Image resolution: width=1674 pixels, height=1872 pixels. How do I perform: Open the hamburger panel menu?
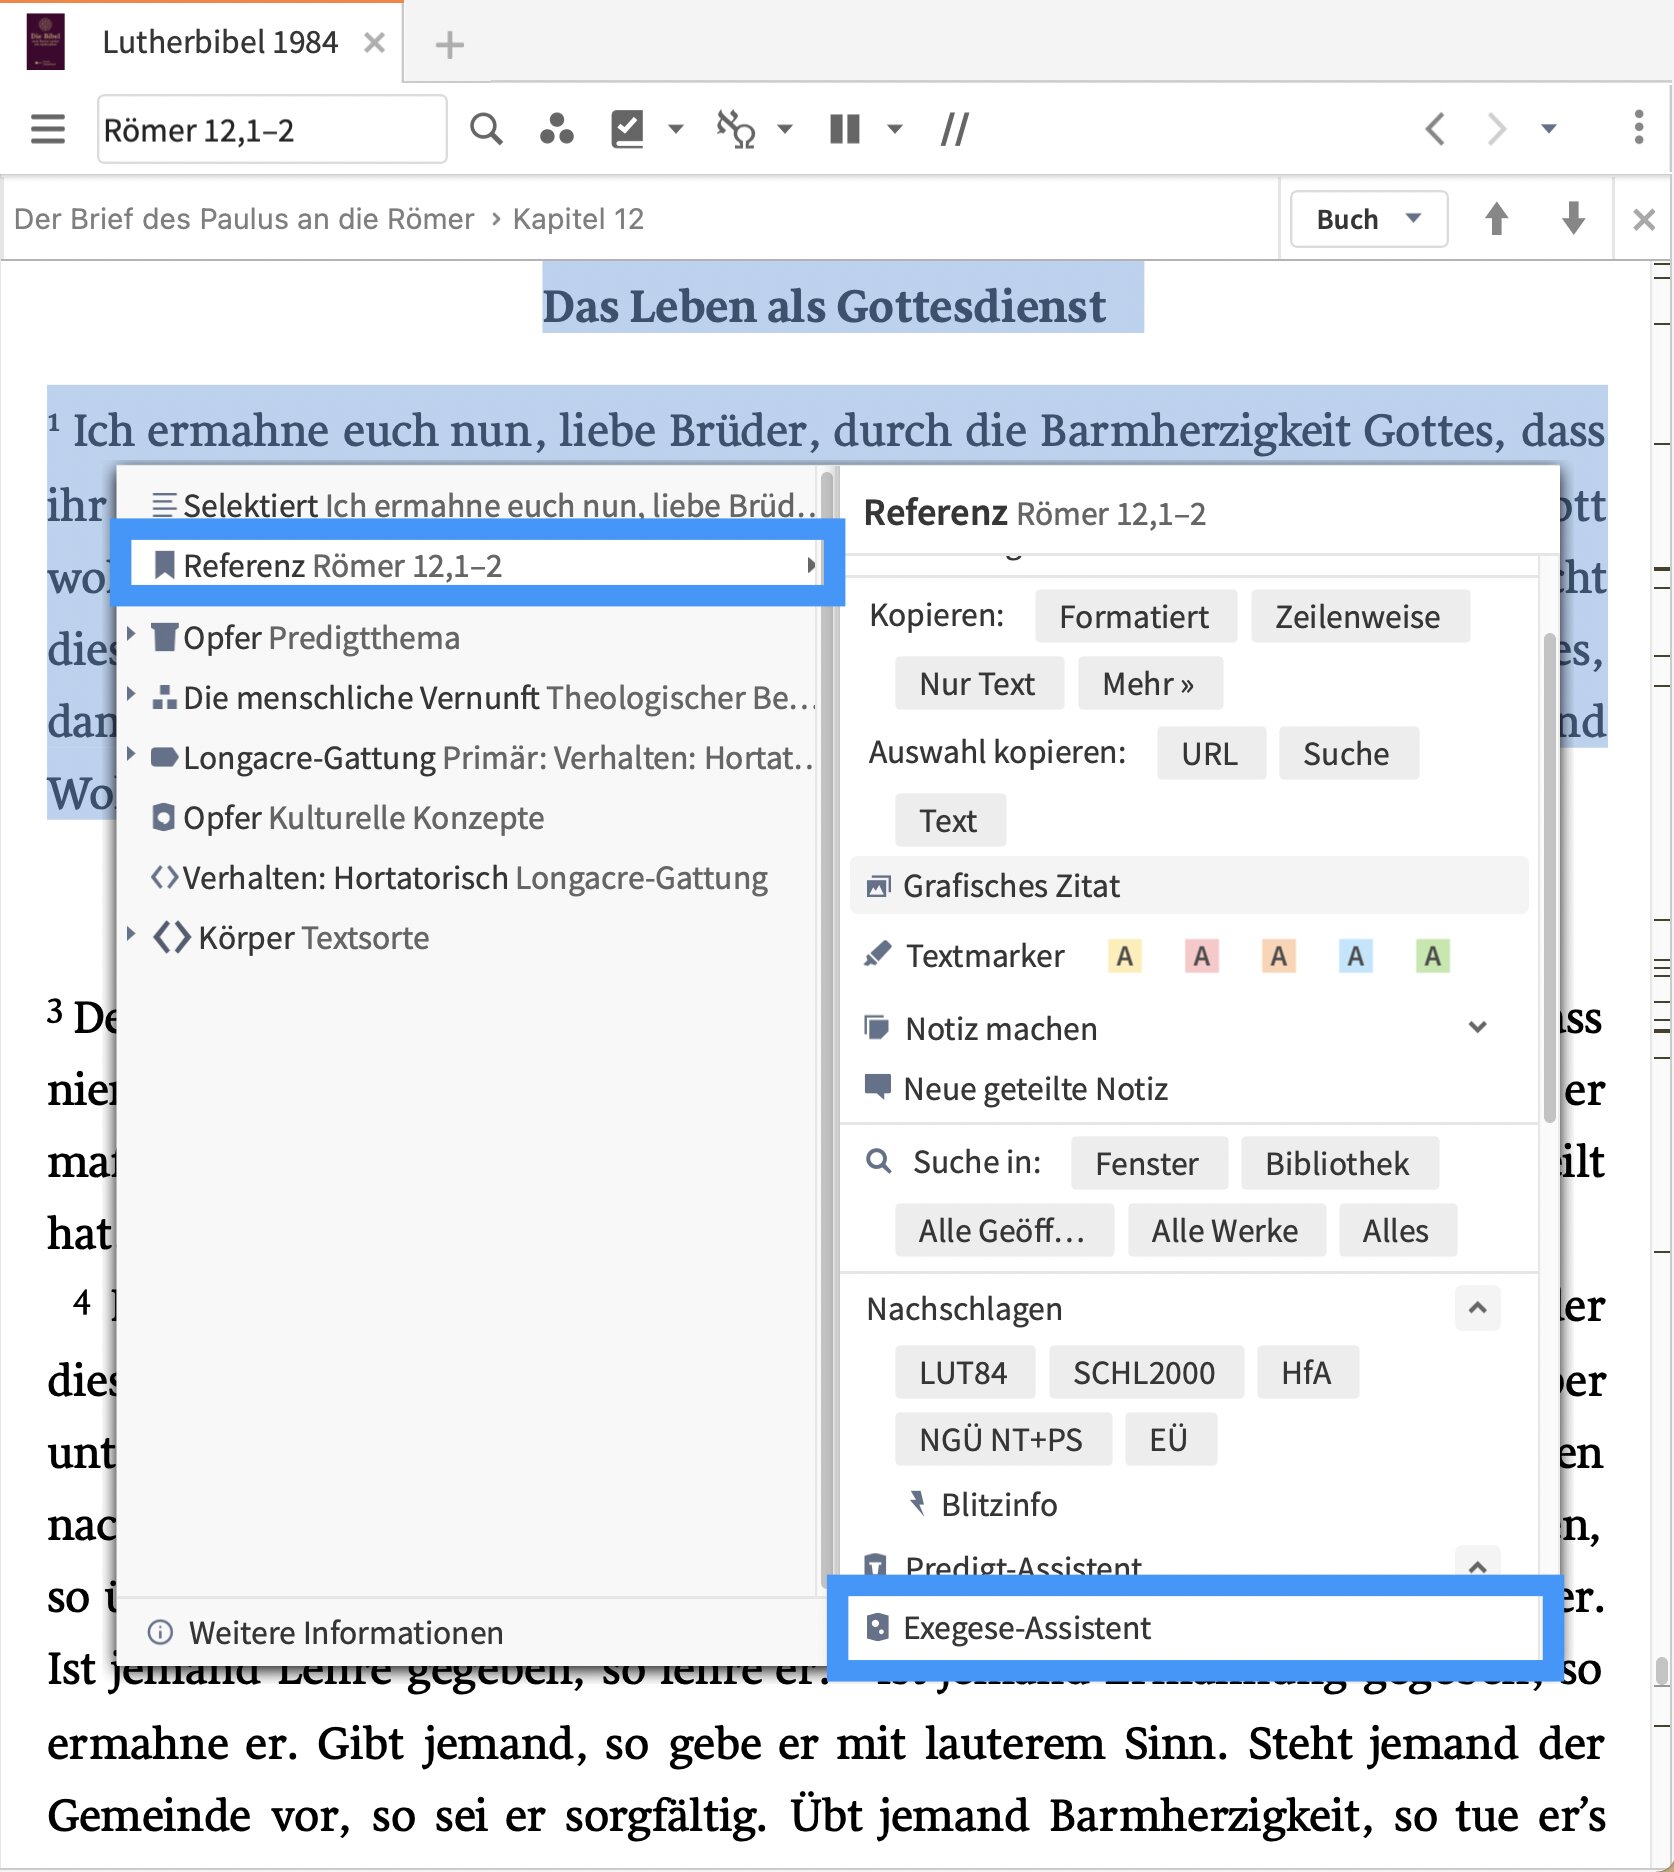click(x=47, y=129)
